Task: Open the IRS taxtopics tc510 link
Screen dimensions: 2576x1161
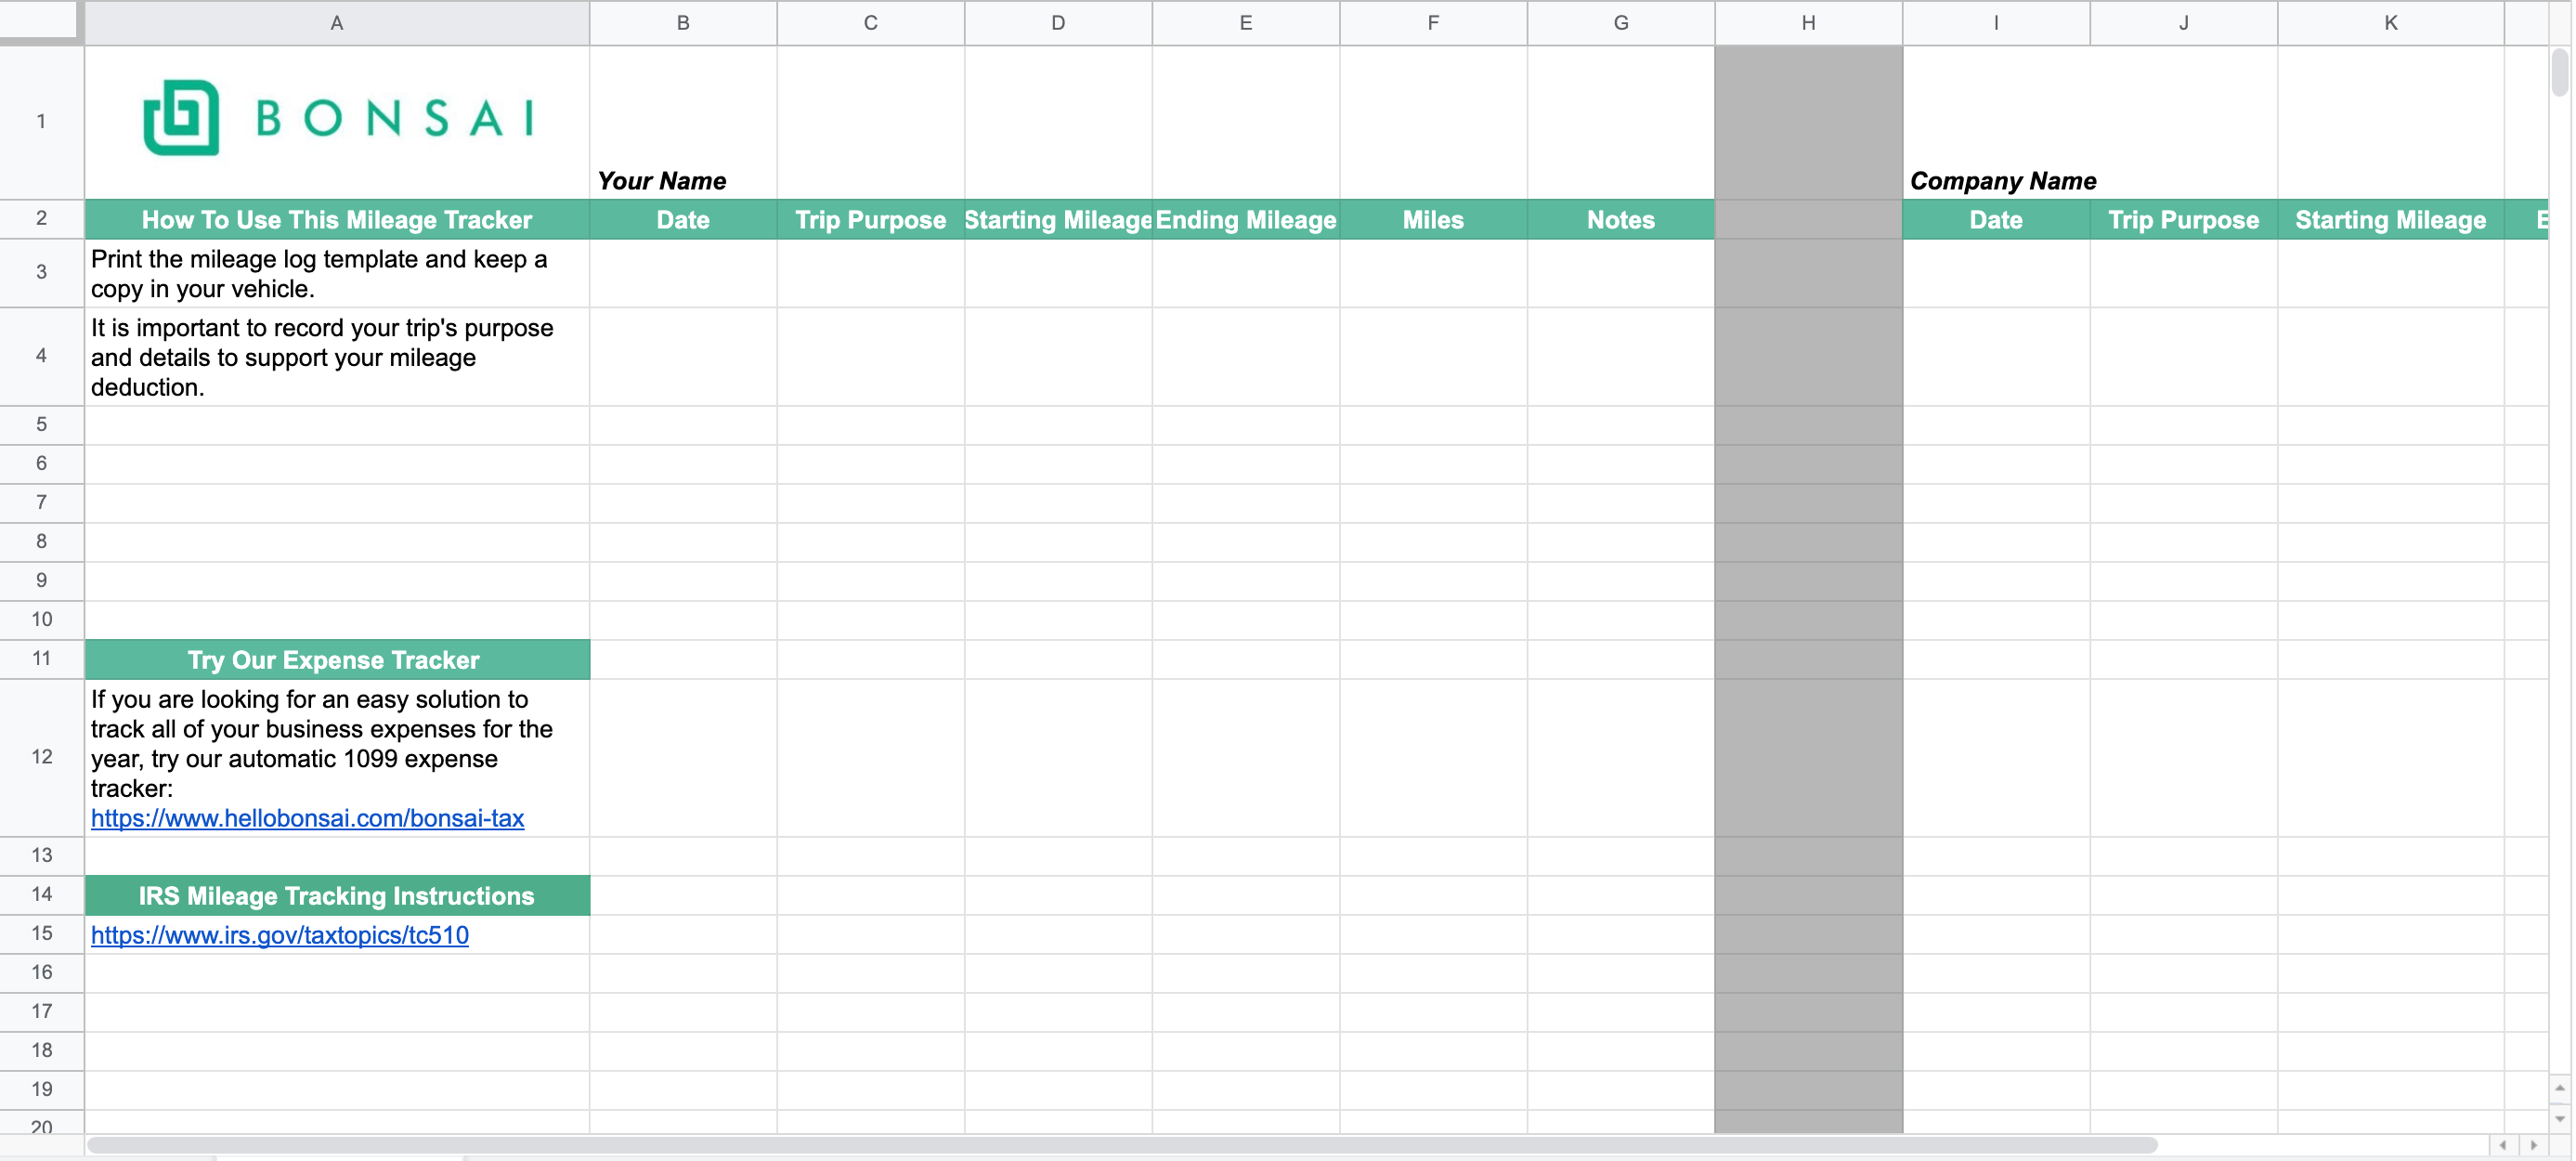Action: point(279,935)
